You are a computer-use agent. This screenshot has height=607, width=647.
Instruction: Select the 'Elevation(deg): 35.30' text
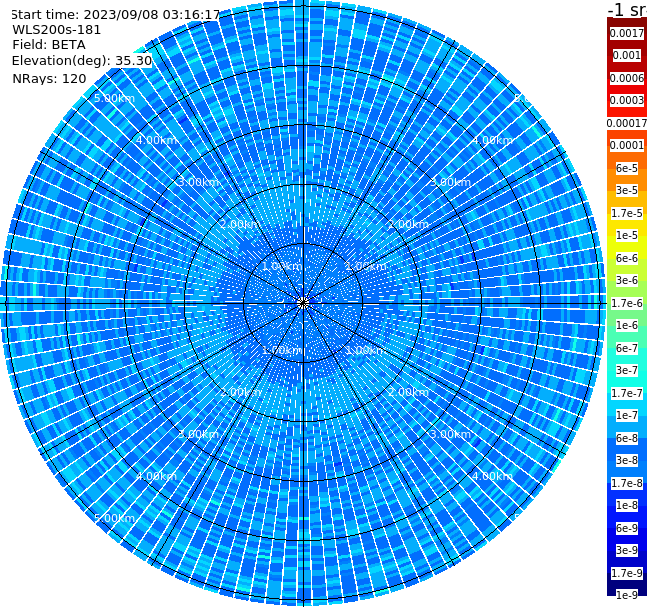(x=82, y=61)
